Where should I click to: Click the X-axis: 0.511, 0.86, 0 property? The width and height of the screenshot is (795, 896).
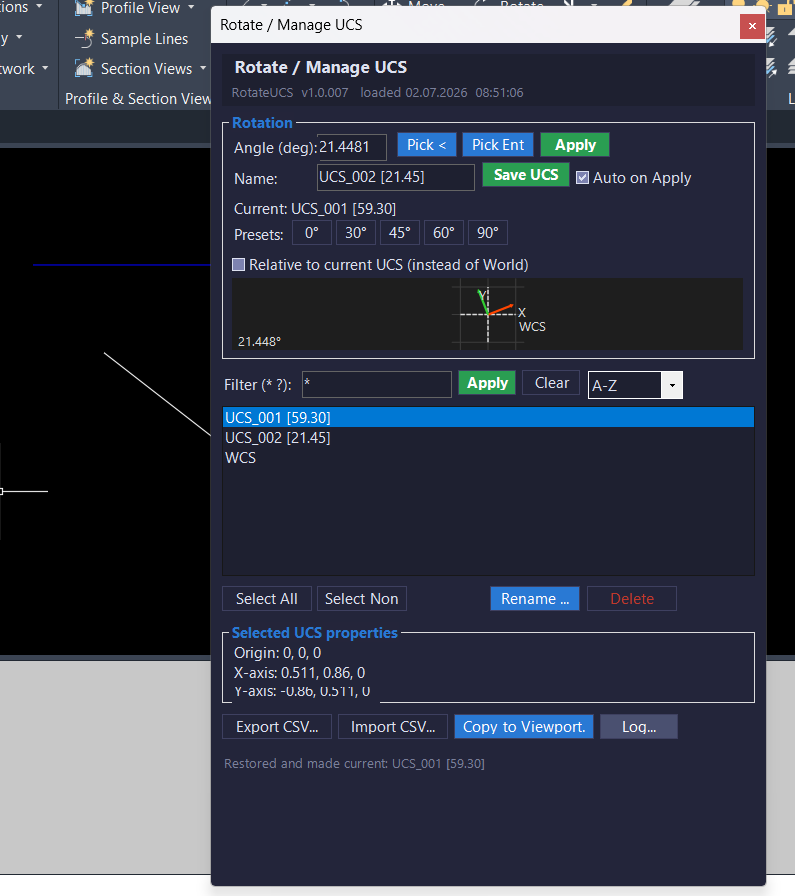299,673
